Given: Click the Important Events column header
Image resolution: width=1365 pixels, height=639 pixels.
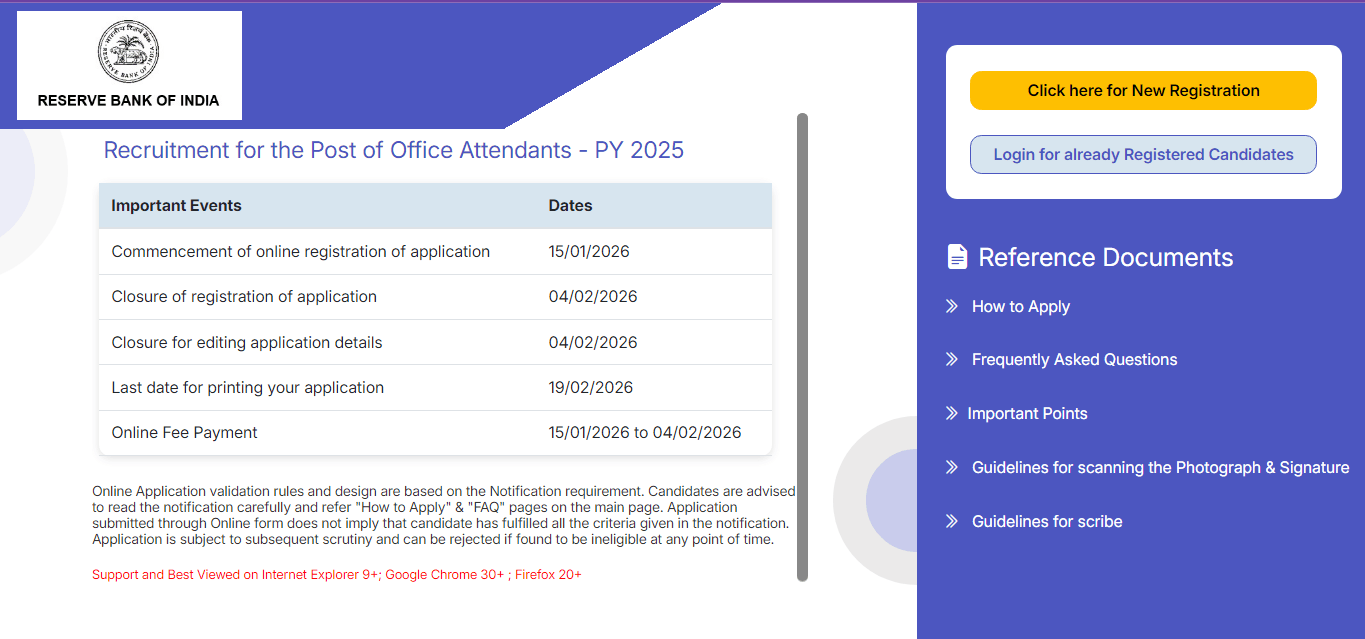Looking at the screenshot, I should pyautogui.click(x=175, y=205).
